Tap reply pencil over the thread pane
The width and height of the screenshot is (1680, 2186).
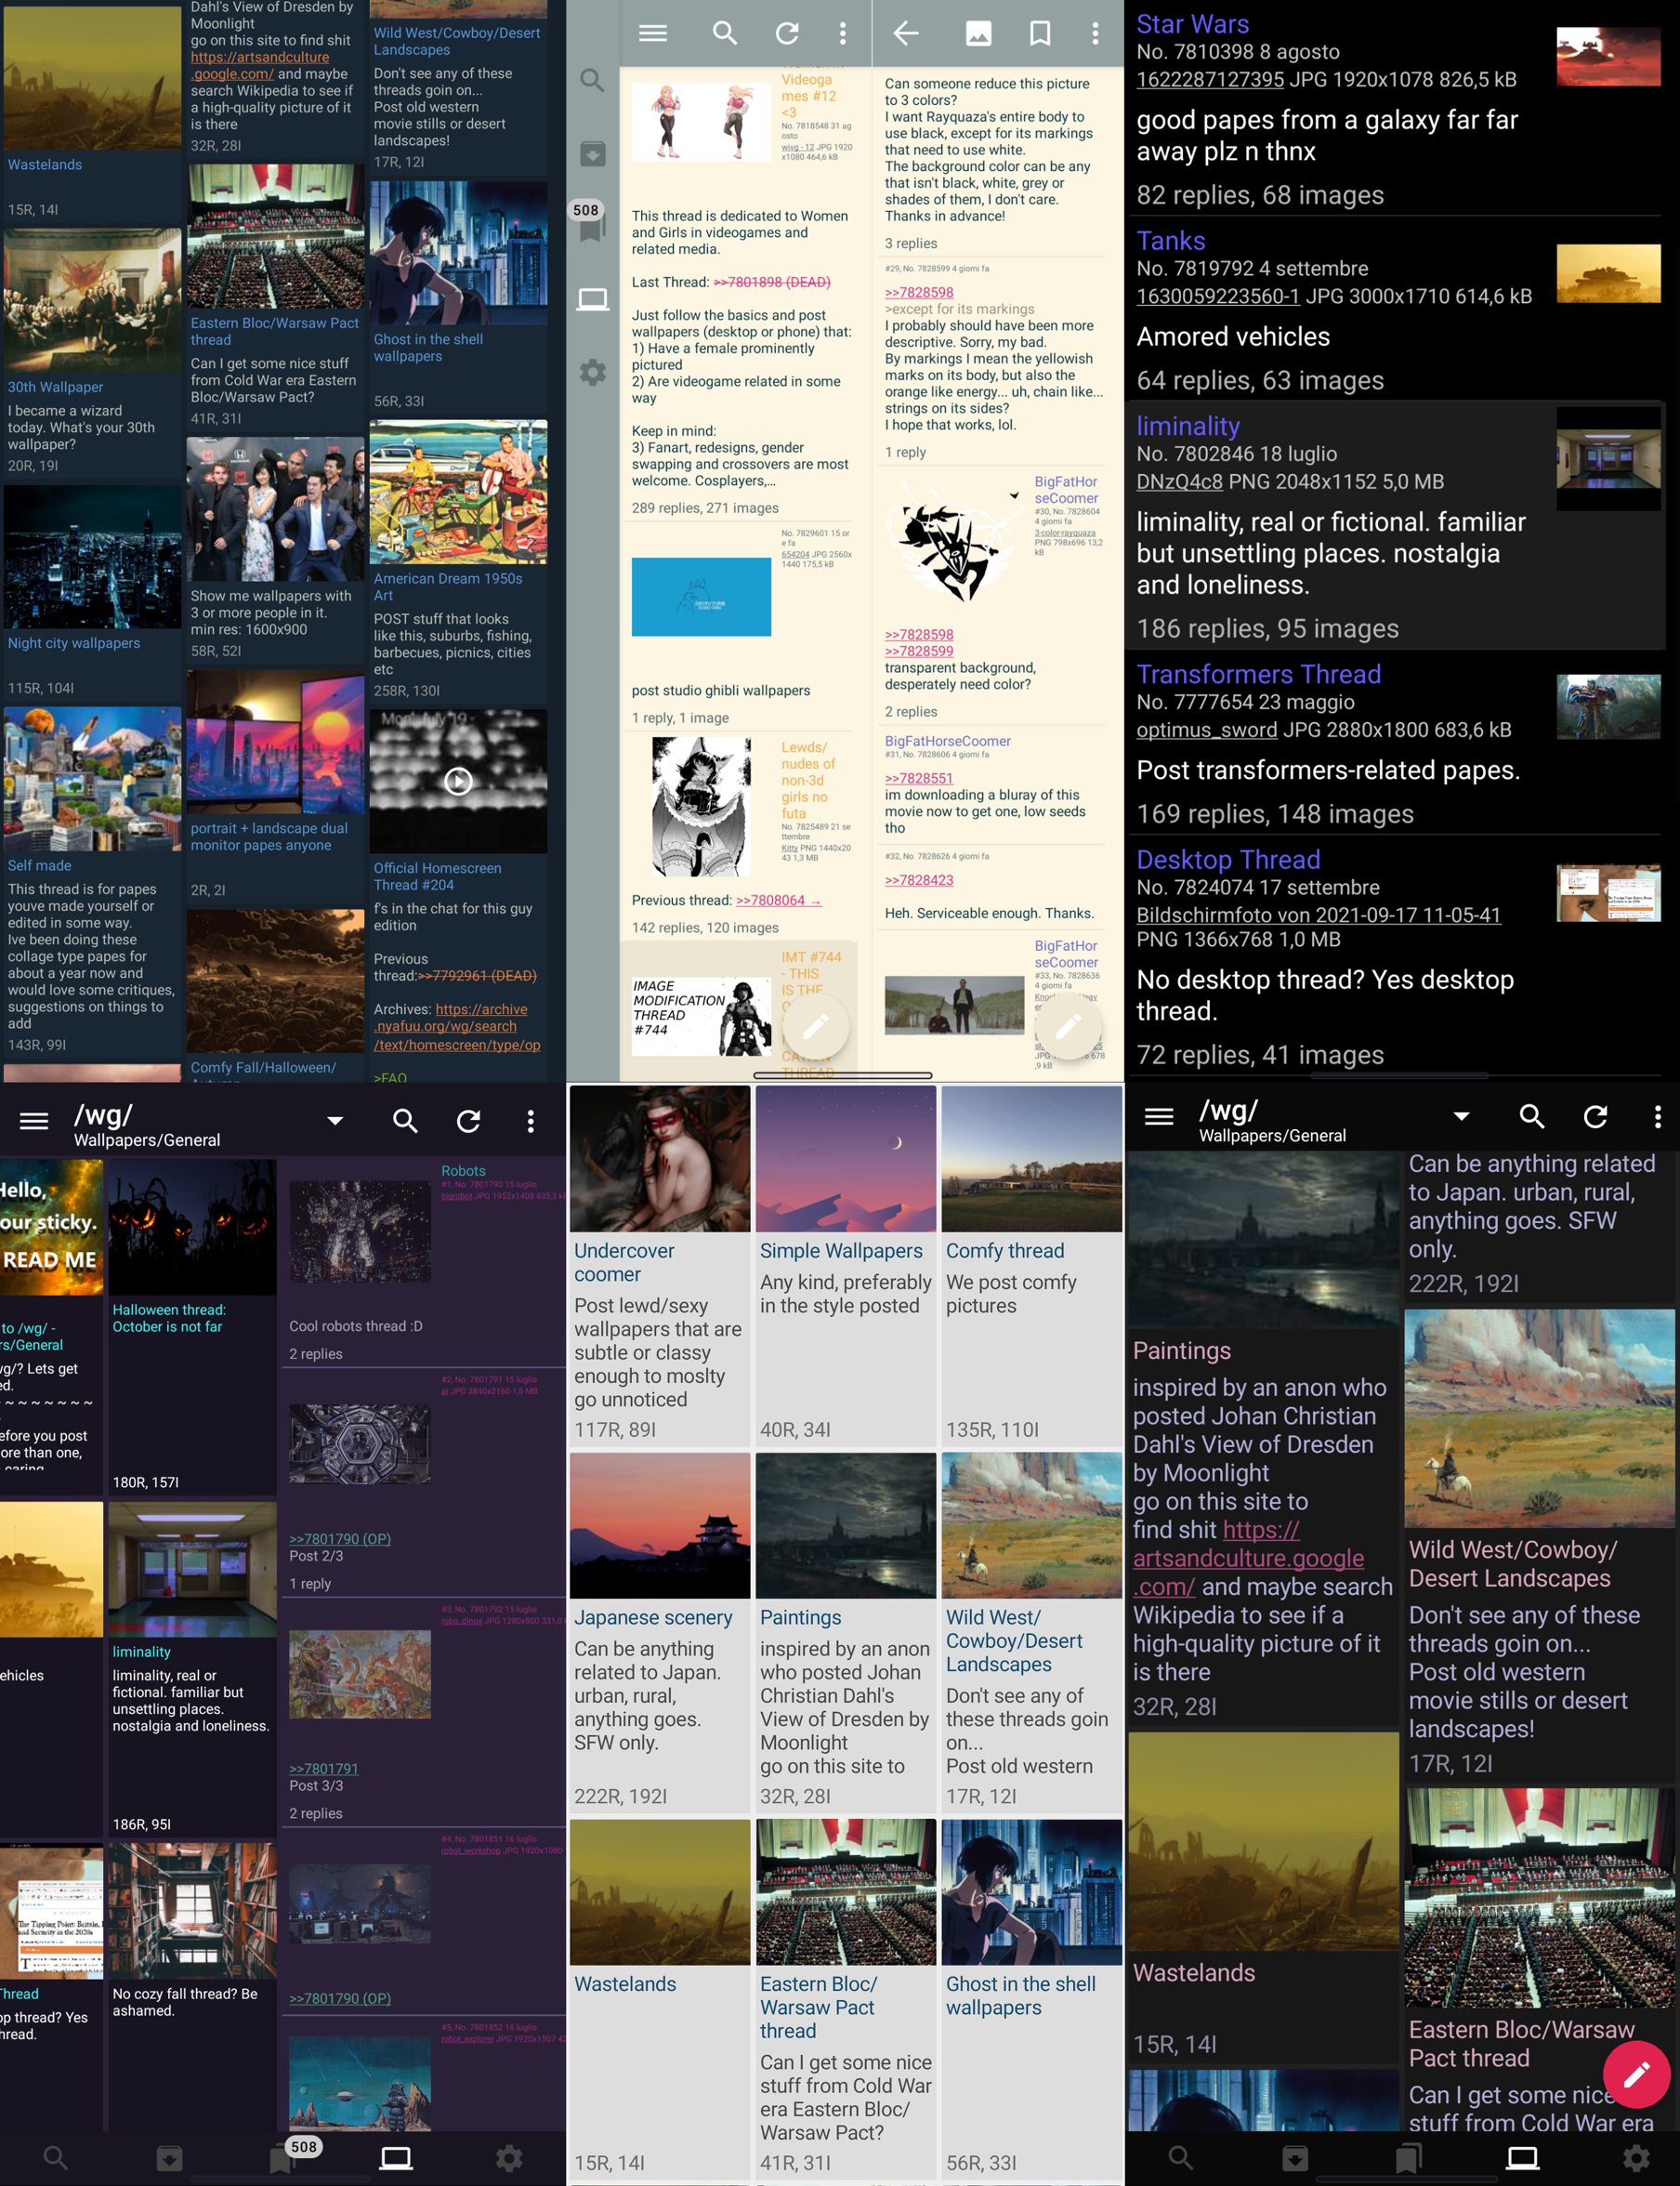pos(1068,1026)
